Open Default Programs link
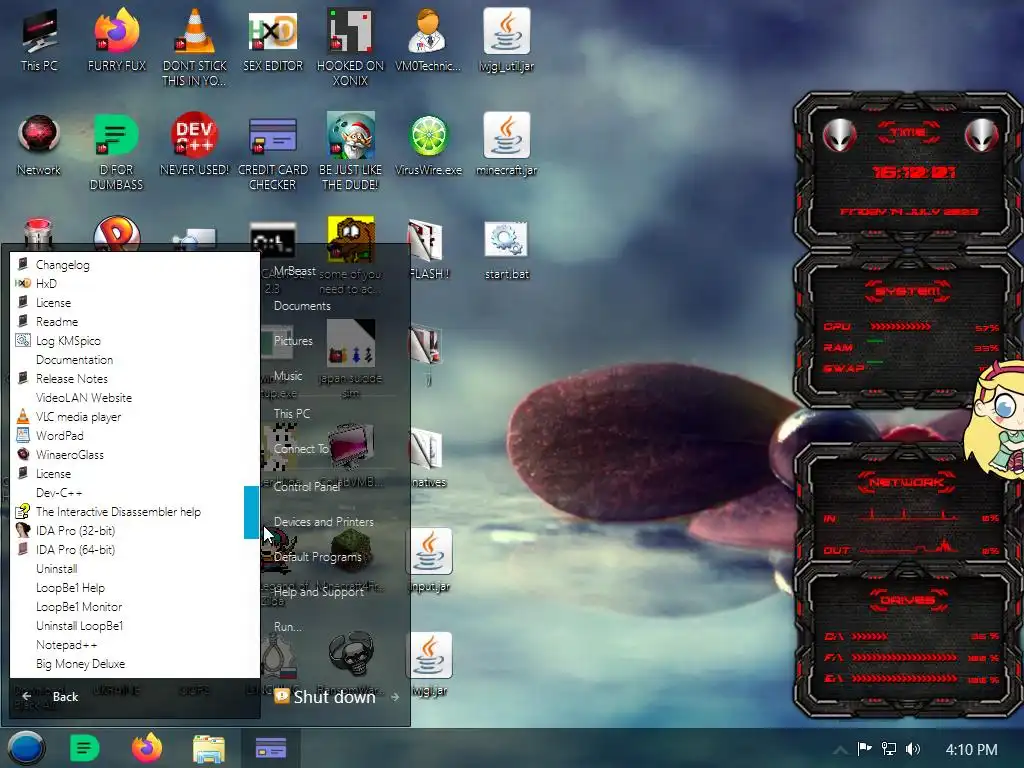Viewport: 1024px width, 768px height. pyautogui.click(x=318, y=556)
